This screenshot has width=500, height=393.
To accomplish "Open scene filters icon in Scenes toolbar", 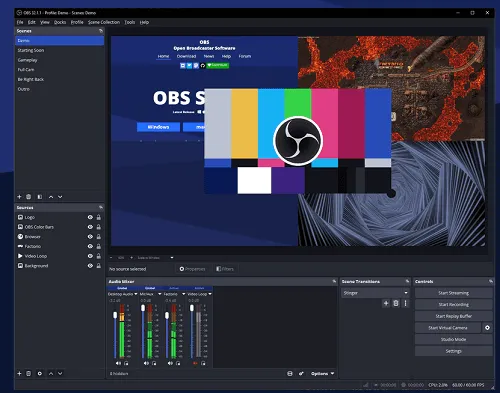I will [40, 197].
